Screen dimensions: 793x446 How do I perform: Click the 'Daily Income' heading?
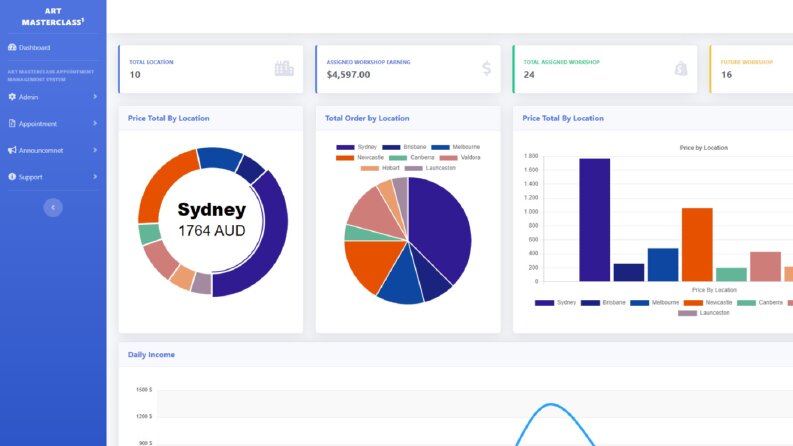point(151,354)
